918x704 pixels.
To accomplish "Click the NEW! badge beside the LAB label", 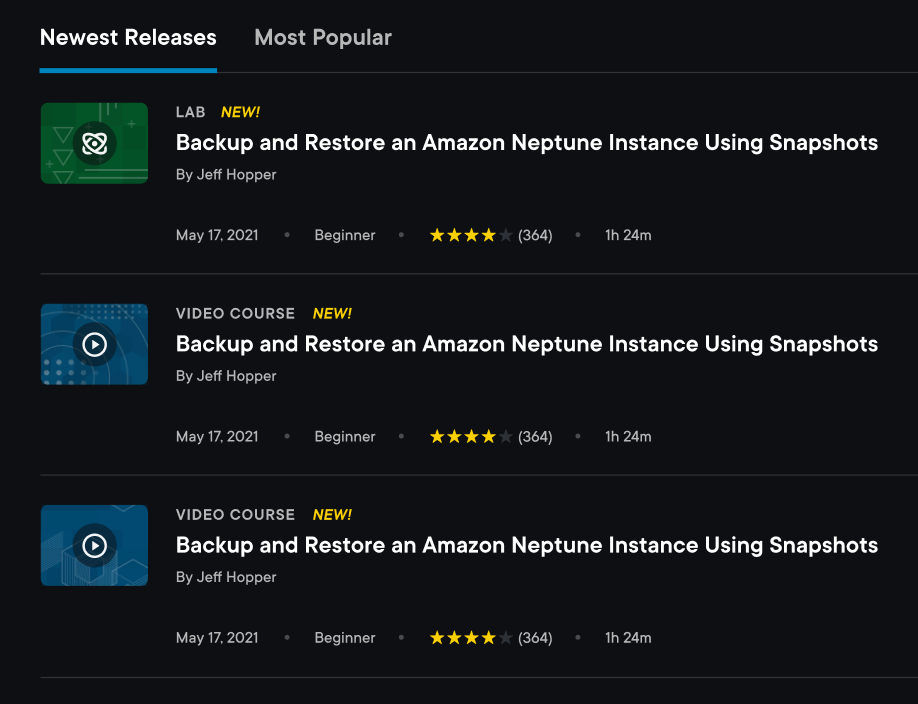I will point(241,112).
